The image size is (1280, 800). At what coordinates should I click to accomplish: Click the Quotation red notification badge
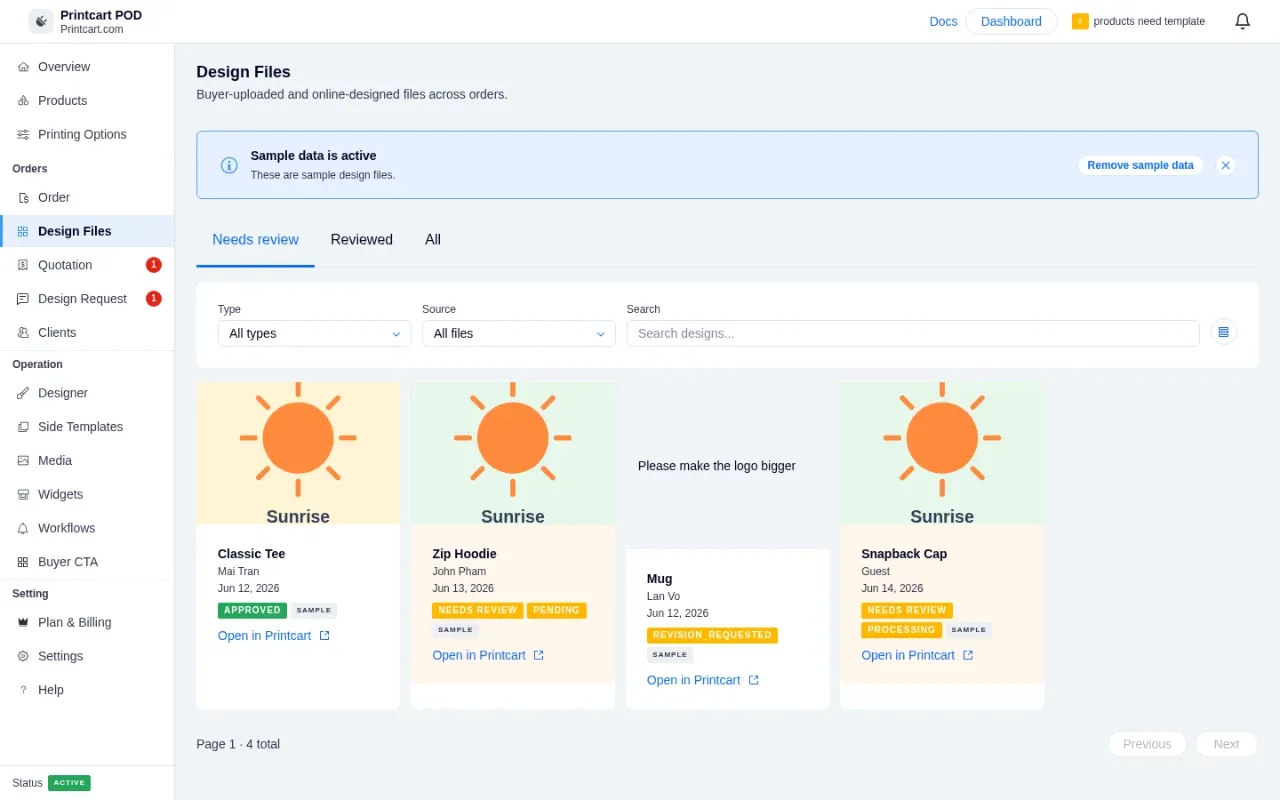(154, 265)
